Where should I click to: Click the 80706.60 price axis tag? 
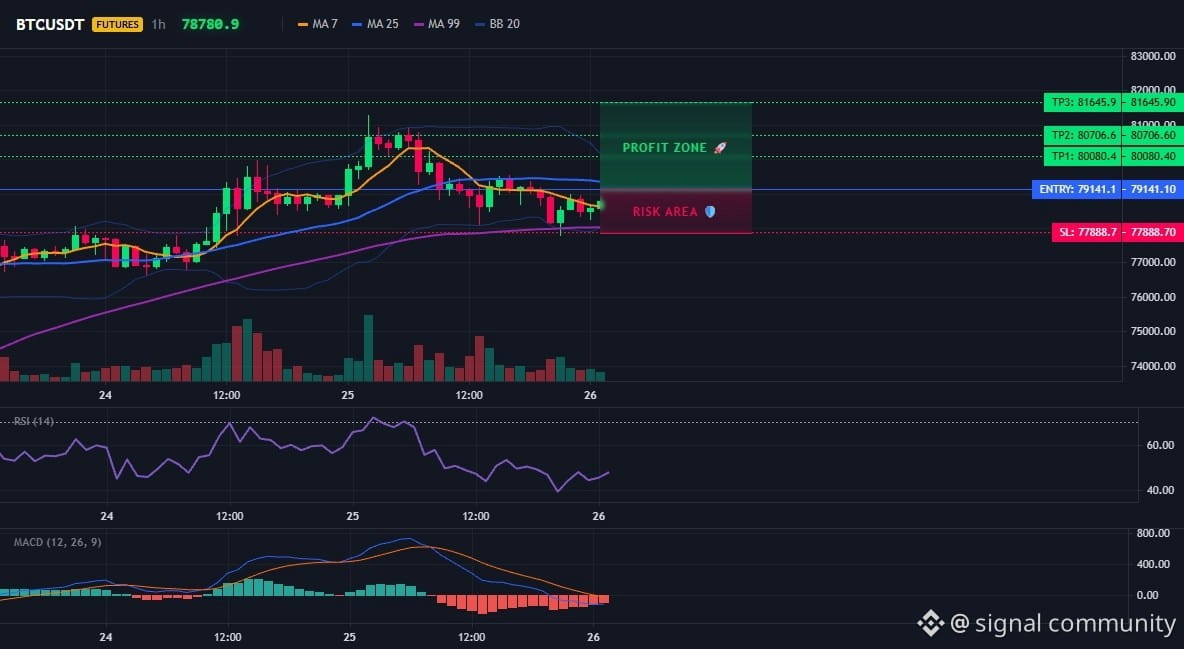(x=1153, y=135)
